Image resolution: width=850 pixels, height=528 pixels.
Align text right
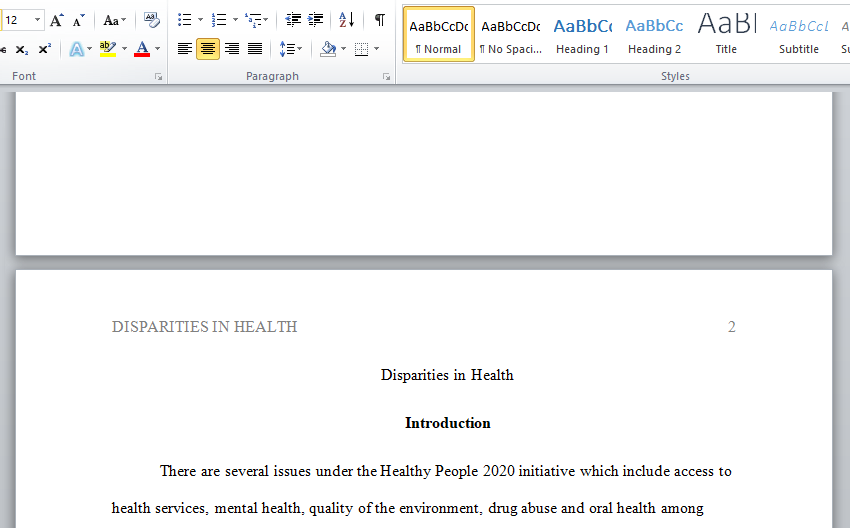232,49
